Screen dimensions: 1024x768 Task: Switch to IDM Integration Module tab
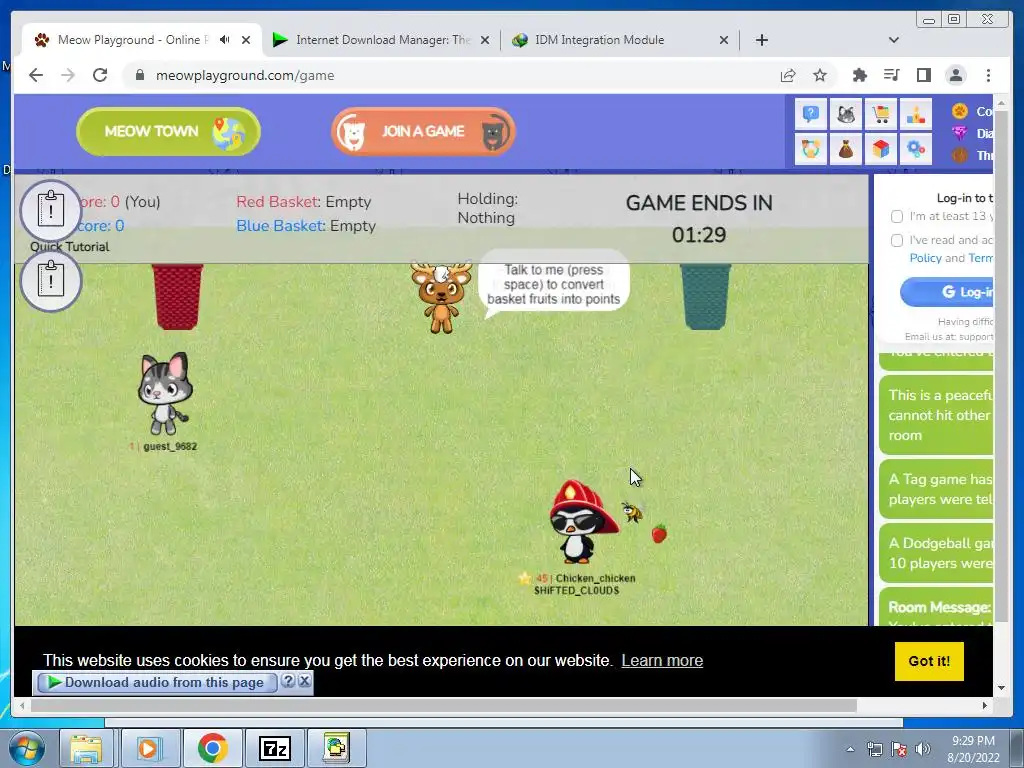pos(620,40)
